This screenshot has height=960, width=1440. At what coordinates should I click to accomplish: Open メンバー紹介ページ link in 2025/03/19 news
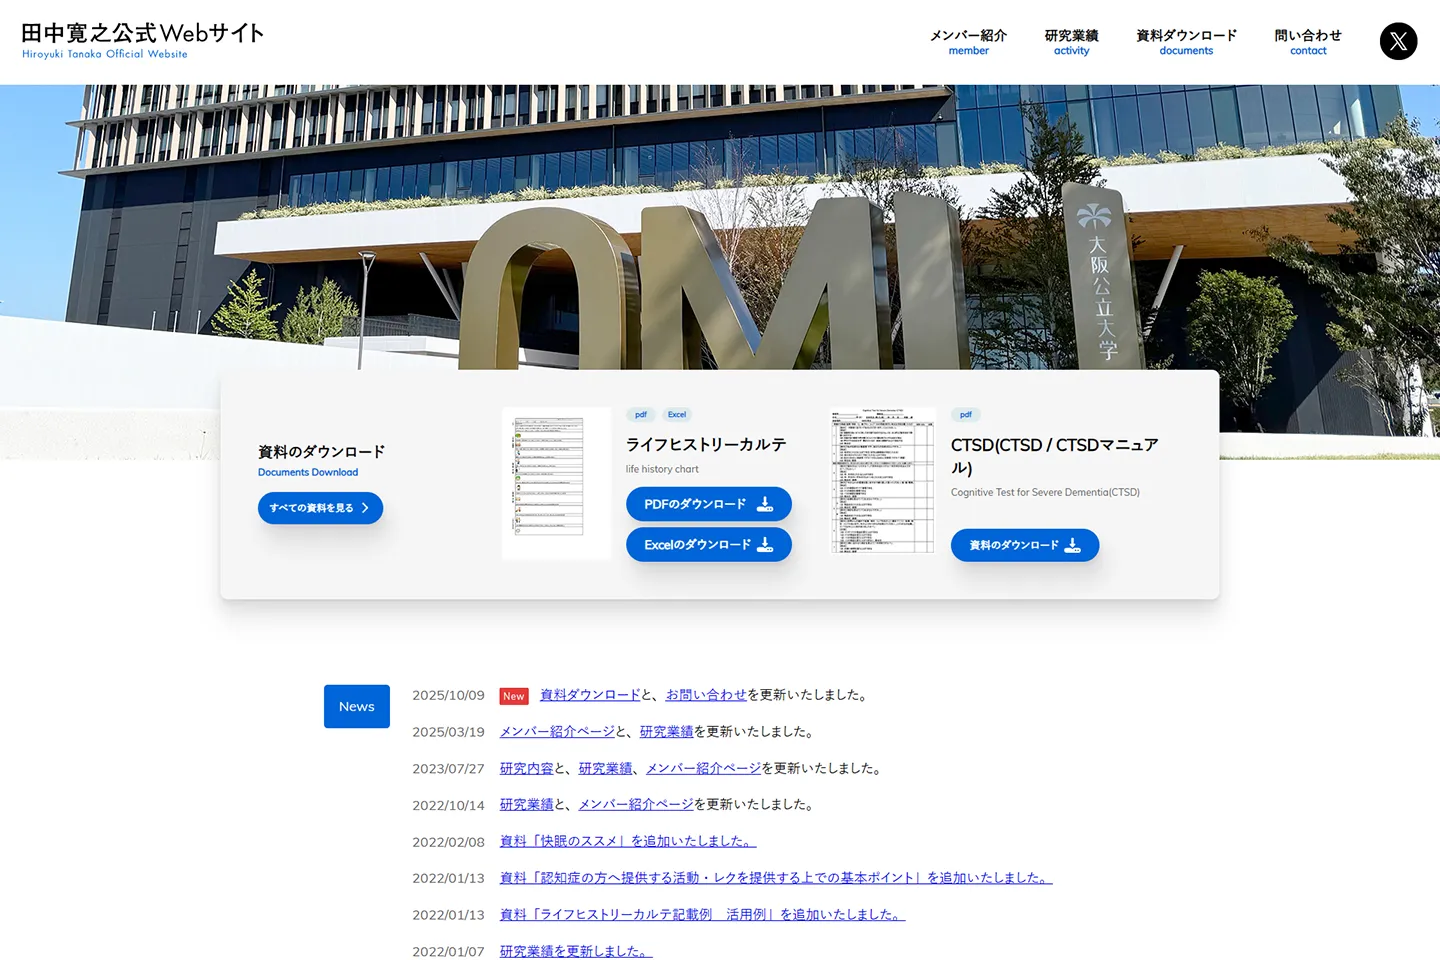point(557,732)
